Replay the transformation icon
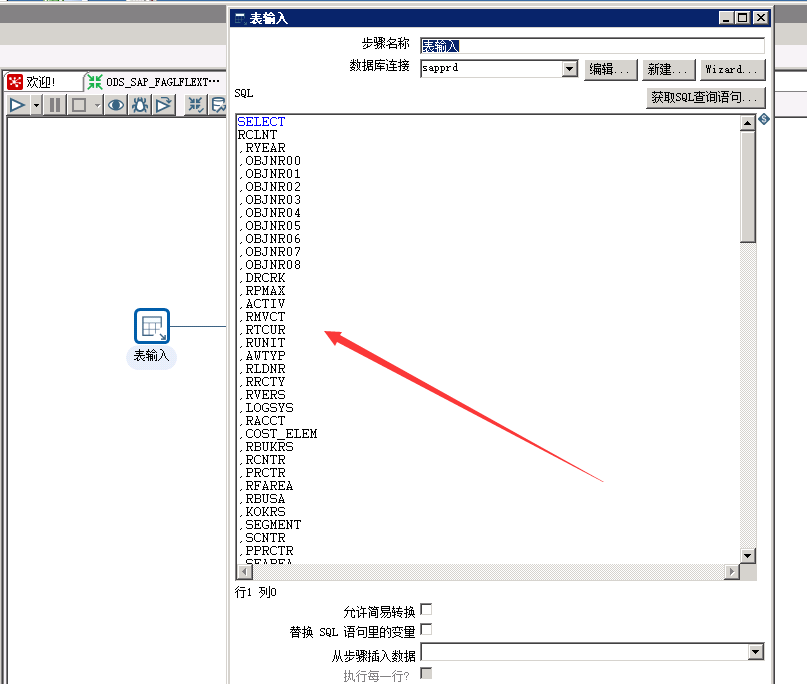807x684 pixels. (164, 106)
